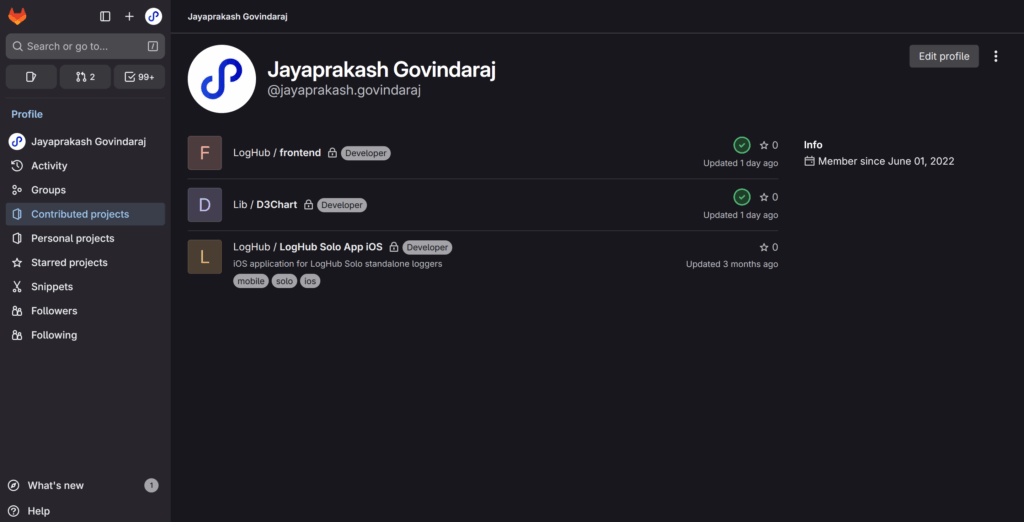Open merge requests counter showing 2
1024x522 pixels.
(85, 77)
